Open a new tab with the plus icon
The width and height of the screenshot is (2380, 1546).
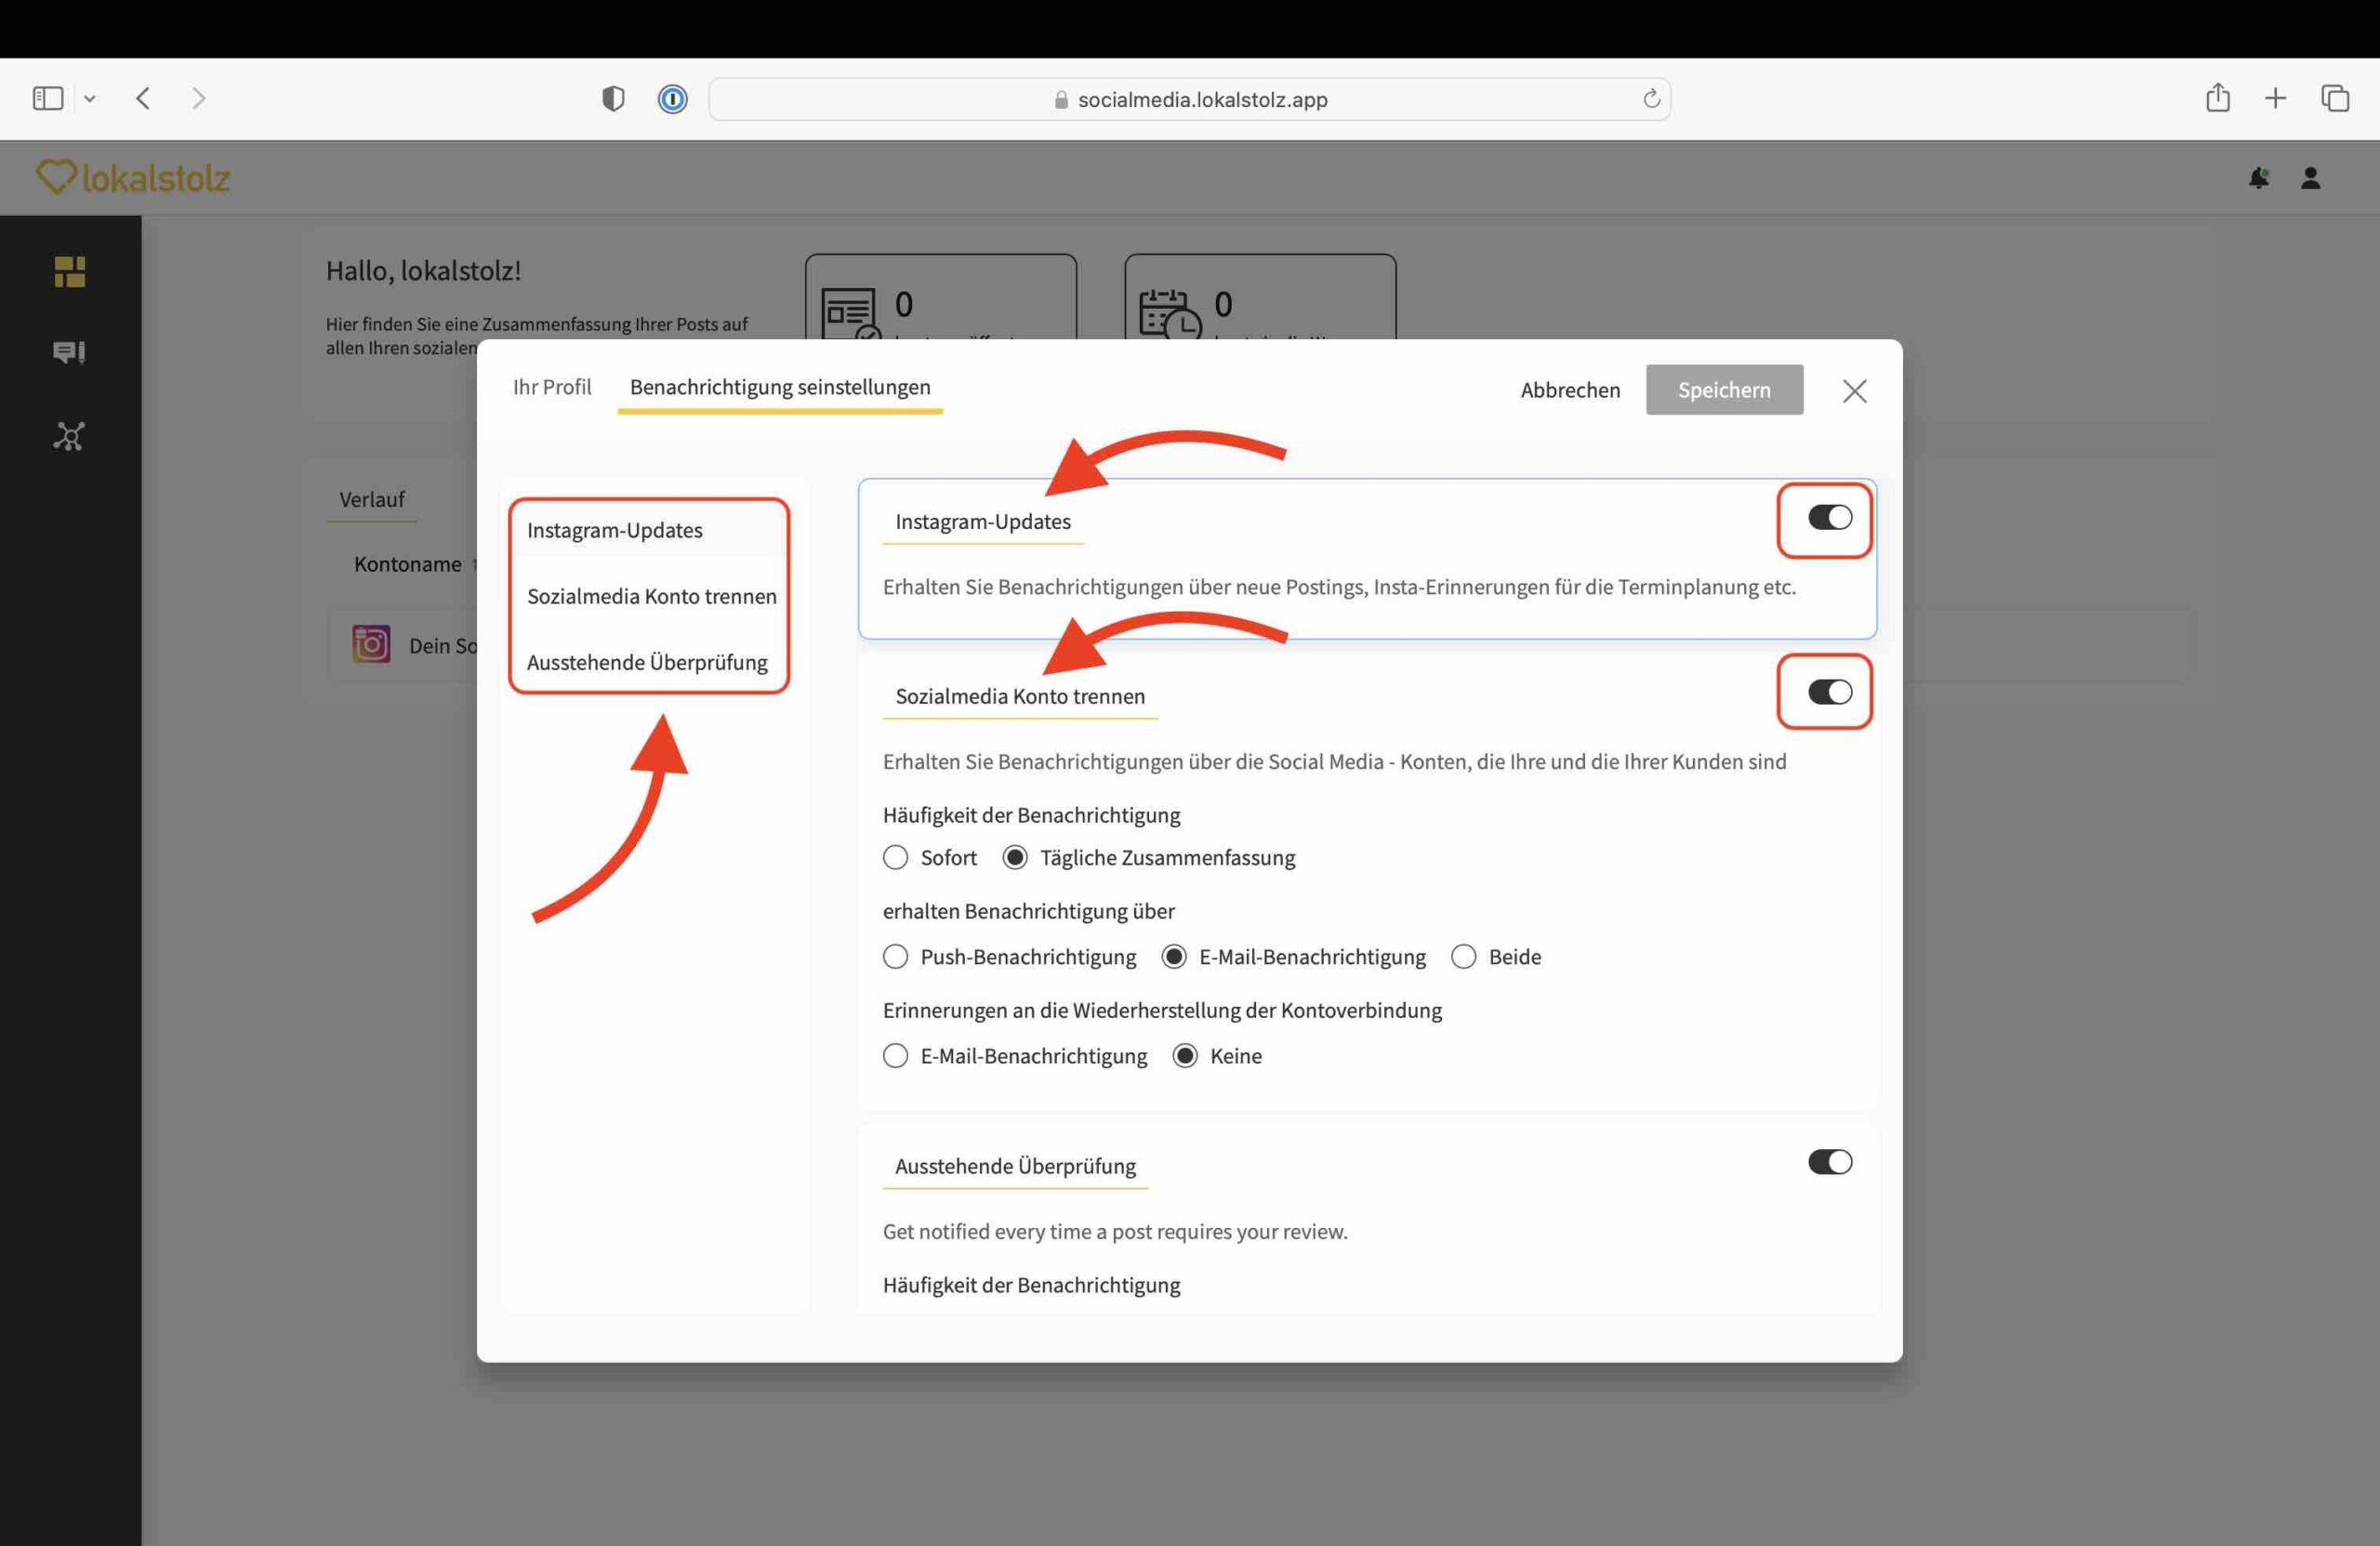pos(2275,98)
